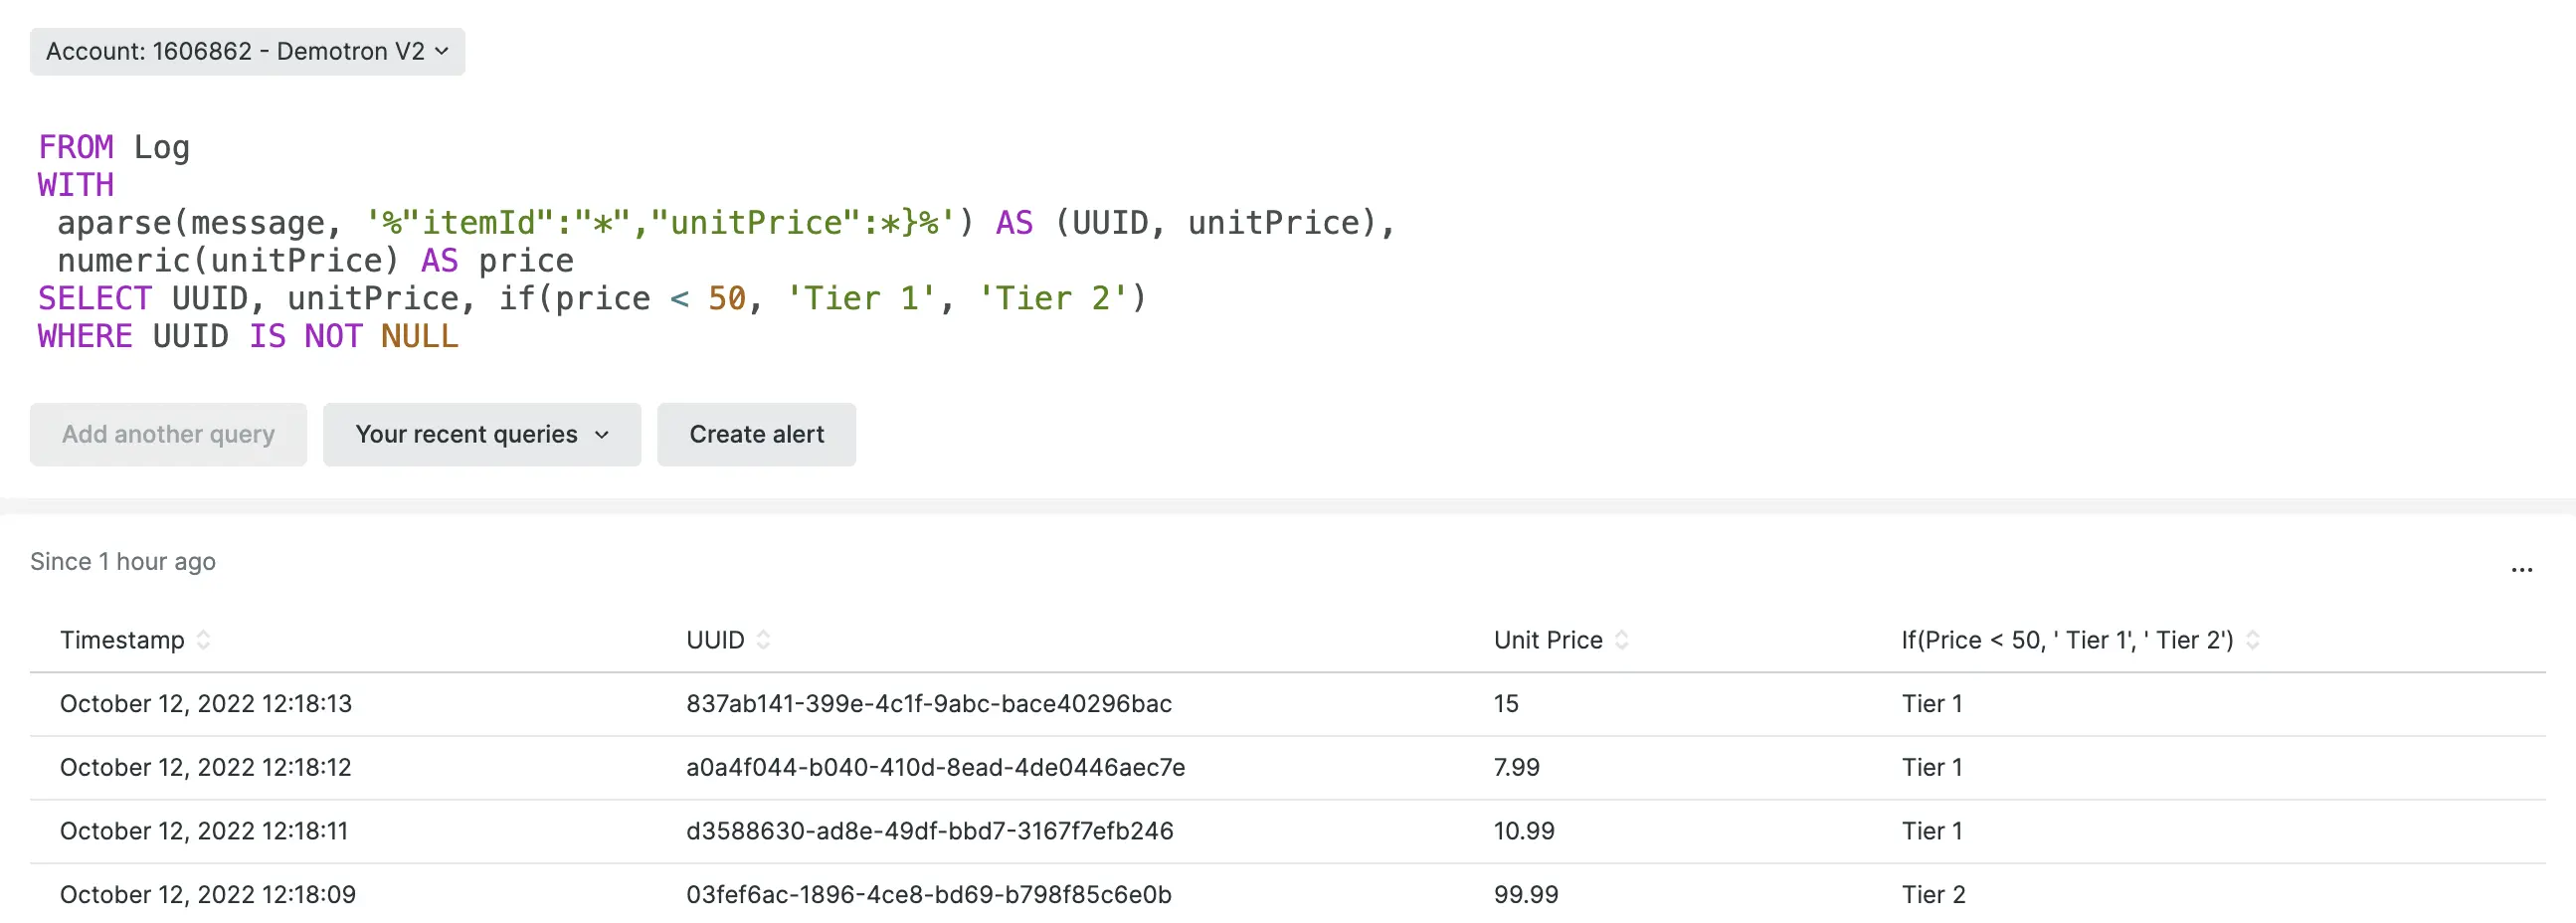Click the 99.99 unit price cell
Screen dimensions: 2576x923
pyautogui.click(x=1525, y=894)
